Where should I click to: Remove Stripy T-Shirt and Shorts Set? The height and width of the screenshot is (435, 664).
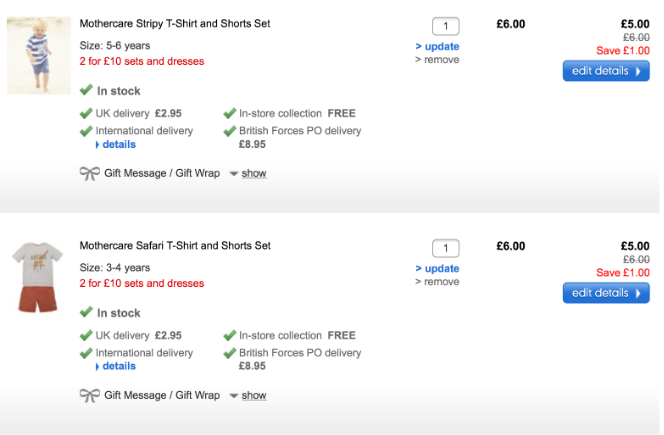[x=440, y=60]
